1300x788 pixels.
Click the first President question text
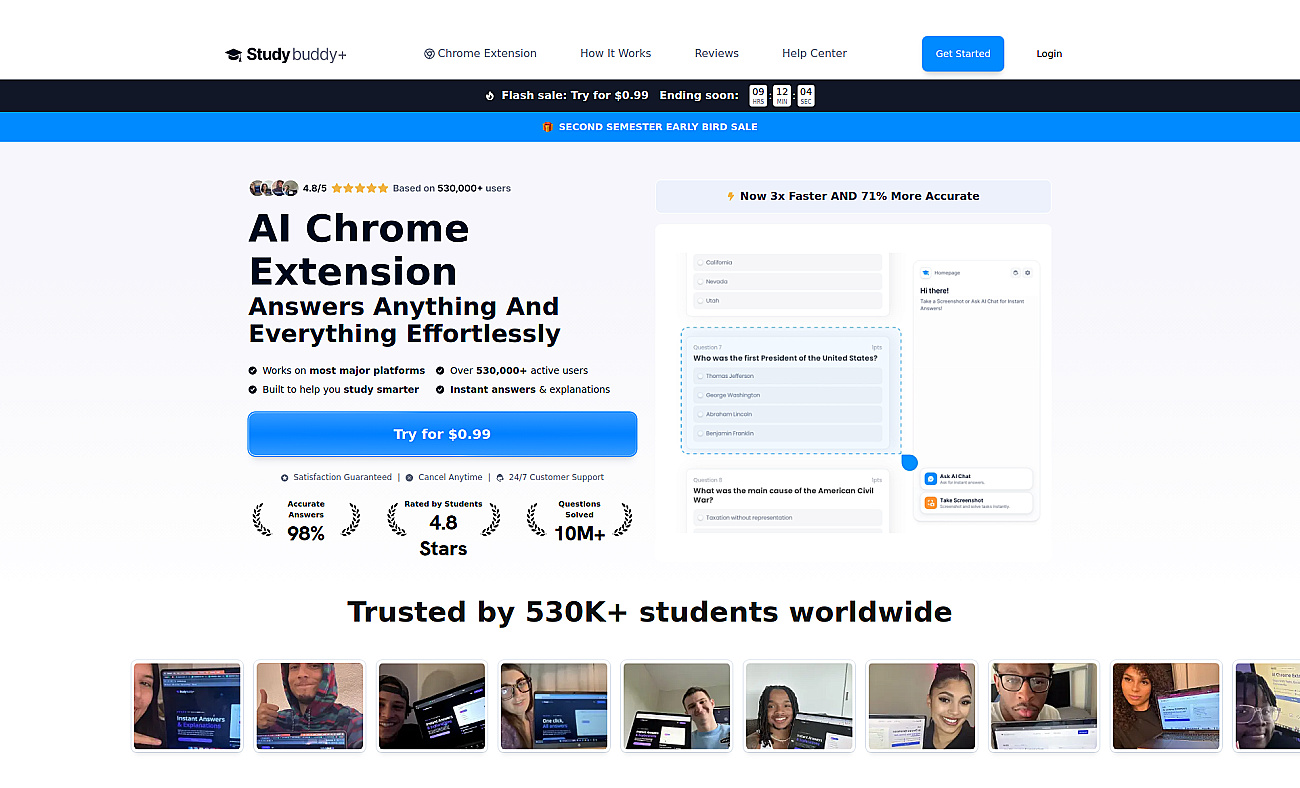[x=786, y=358]
